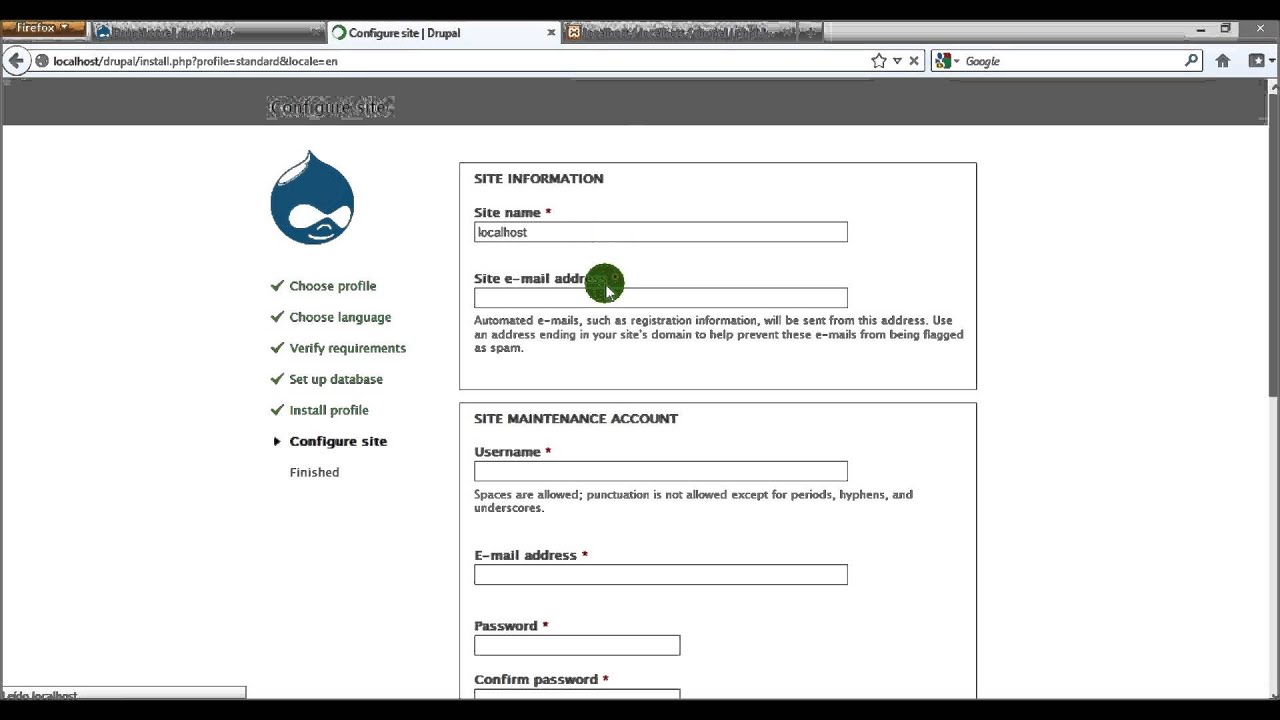Stop loading the page with the X icon
This screenshot has width=1280, height=720.
coord(913,61)
